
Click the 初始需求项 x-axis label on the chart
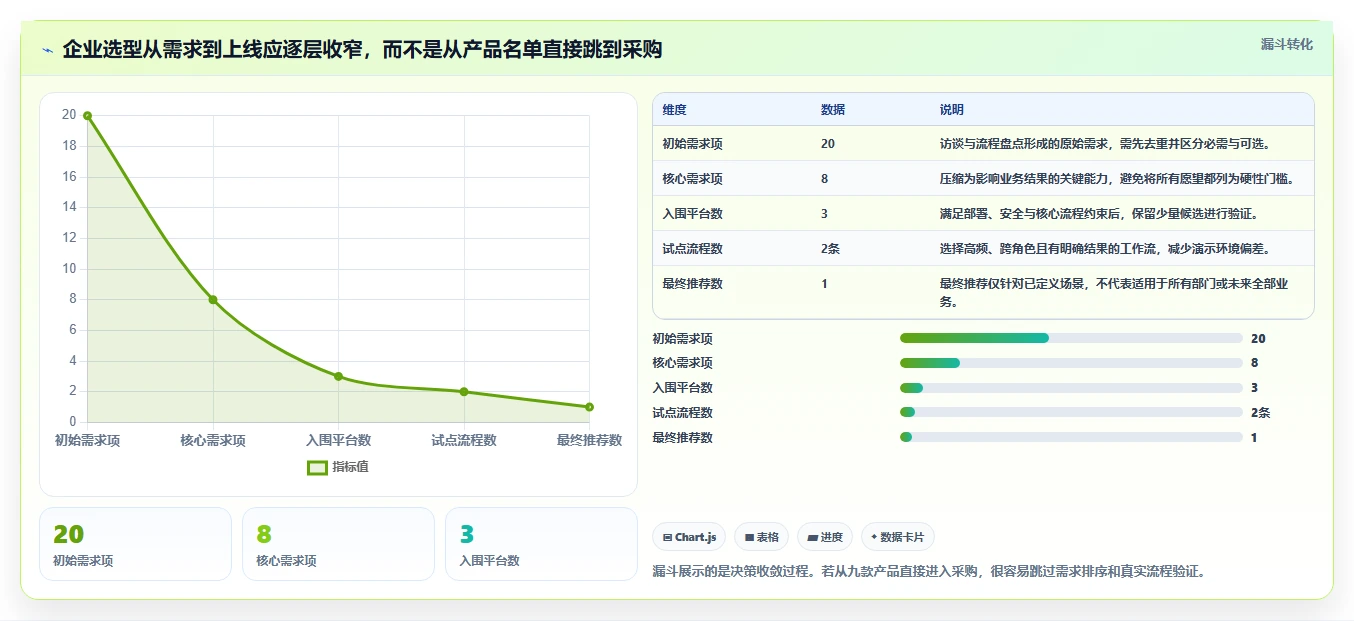(88, 440)
